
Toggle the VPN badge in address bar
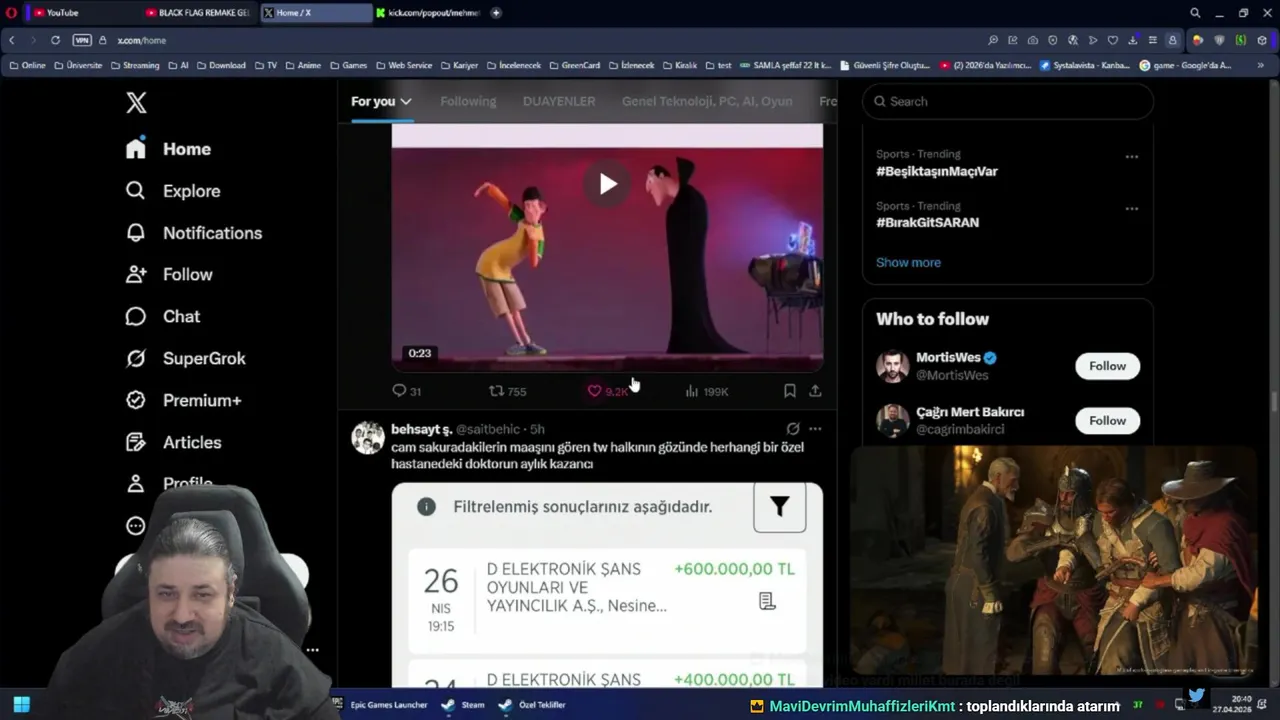(82, 40)
